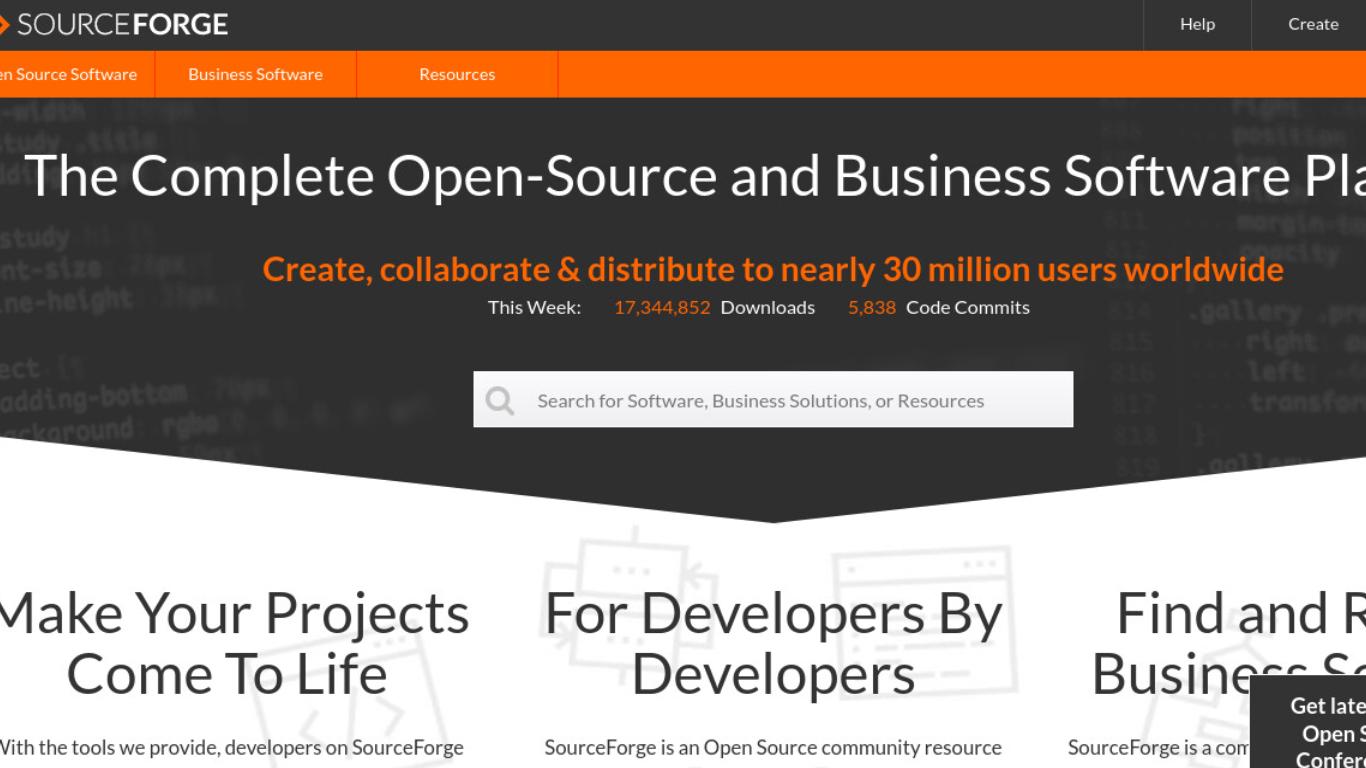Click the orange "Create, collaborate & distribute" tagline
Image resolution: width=1366 pixels, height=768 pixels.
(773, 269)
